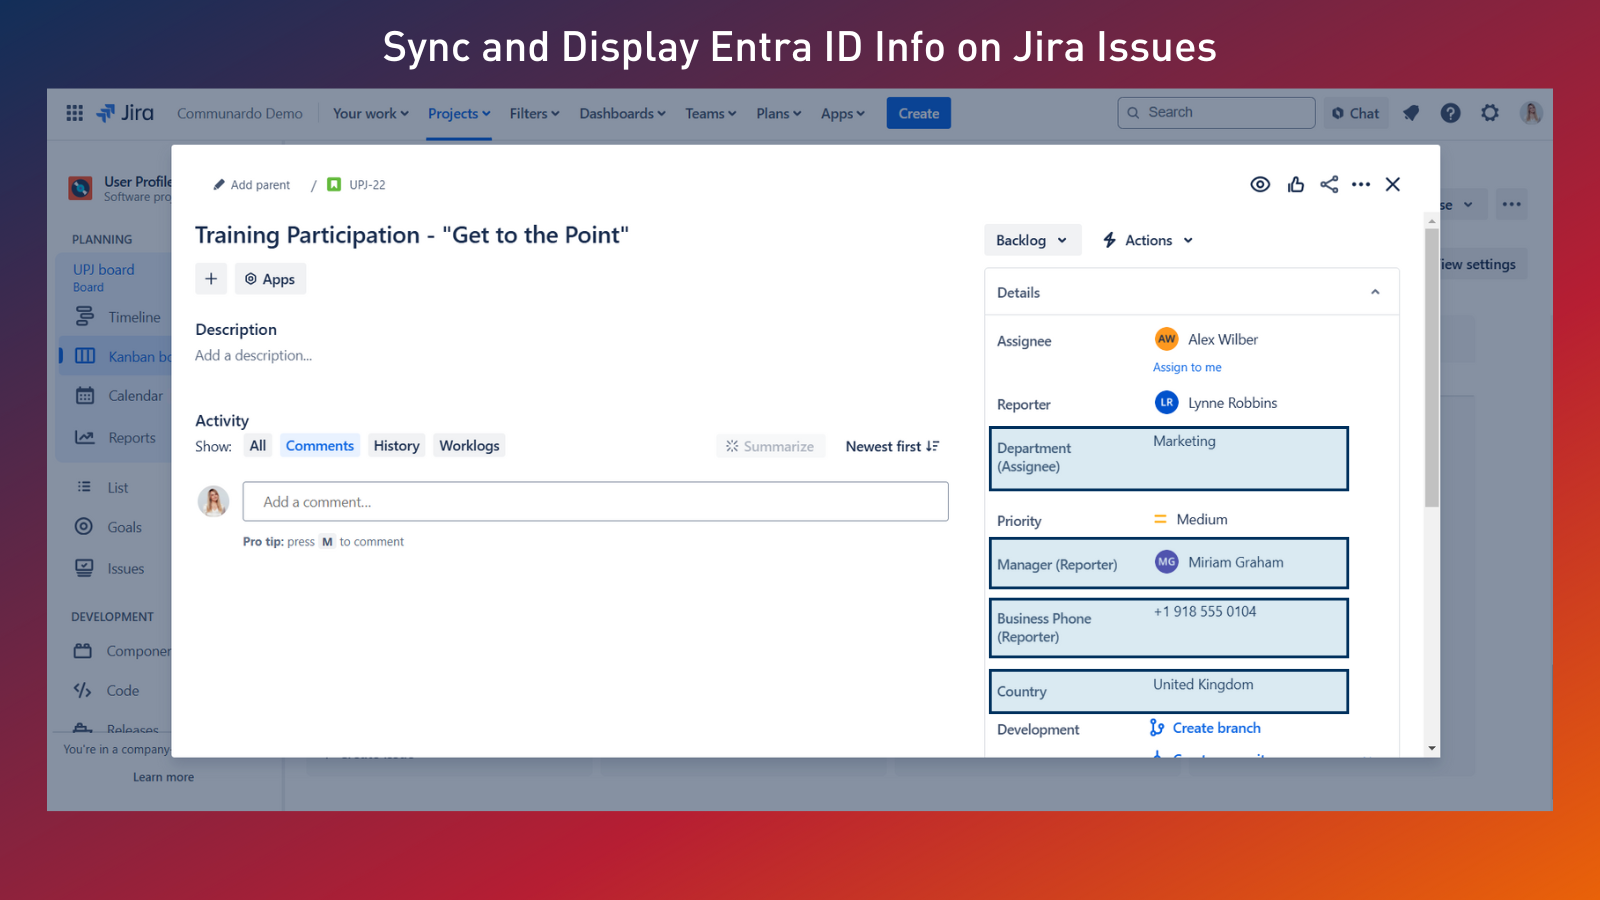Toggle Newest first sort order
The width and height of the screenshot is (1600, 900).
pyautogui.click(x=892, y=446)
